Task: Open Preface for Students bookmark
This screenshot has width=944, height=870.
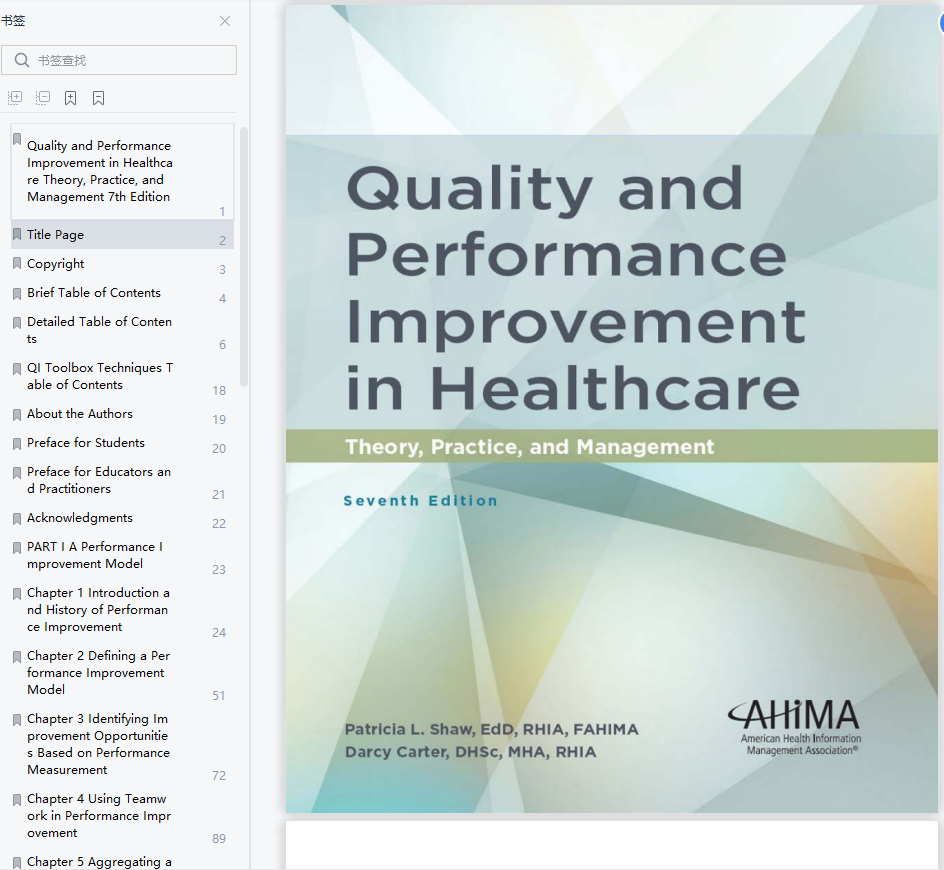Action: coord(122,443)
